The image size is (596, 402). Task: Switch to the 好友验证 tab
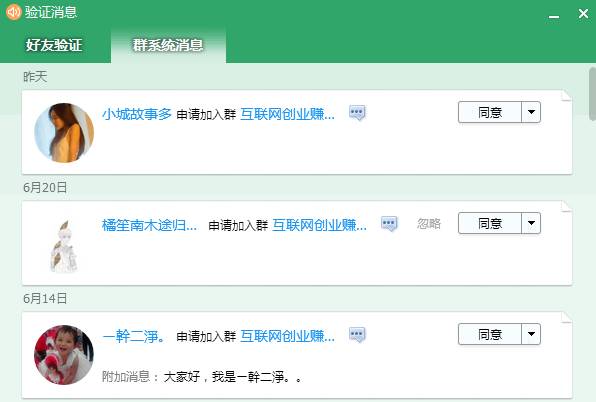[54, 45]
